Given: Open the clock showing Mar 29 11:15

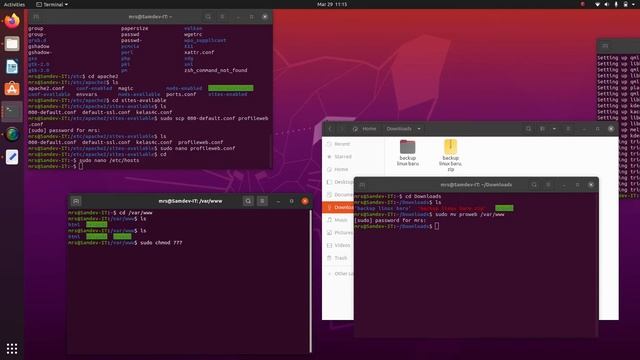Looking at the screenshot, I should [x=332, y=4].
